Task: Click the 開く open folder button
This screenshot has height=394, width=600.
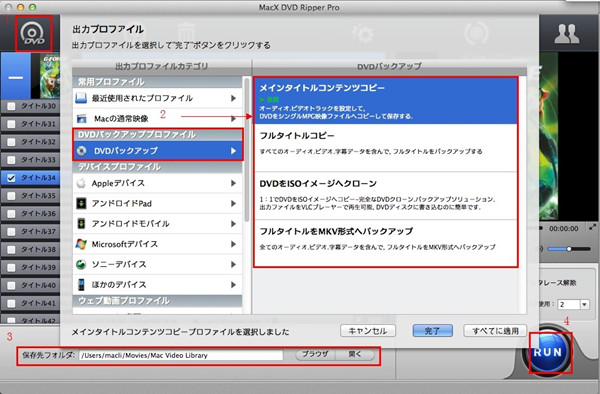Action: [x=355, y=355]
